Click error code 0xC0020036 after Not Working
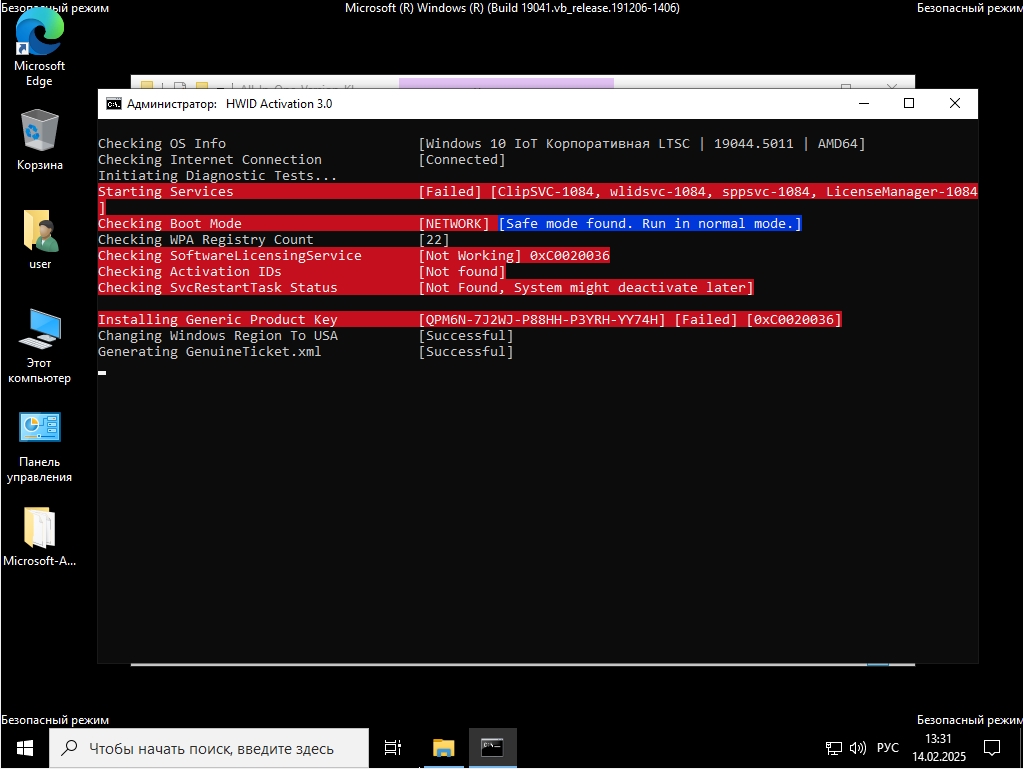 570,255
